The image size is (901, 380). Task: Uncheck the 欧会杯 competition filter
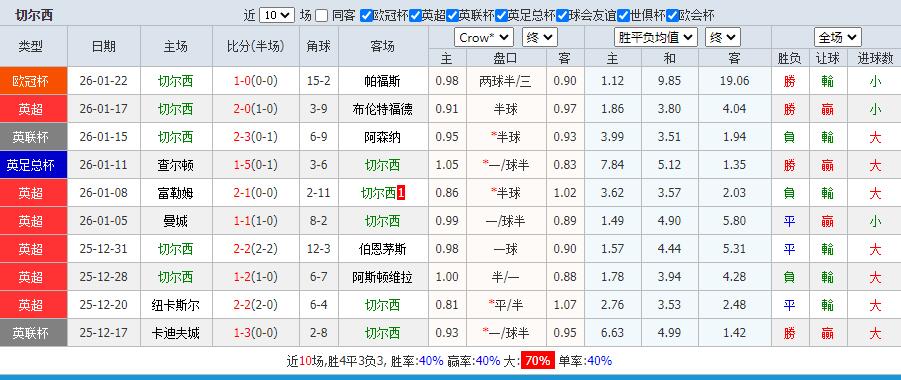(672, 16)
